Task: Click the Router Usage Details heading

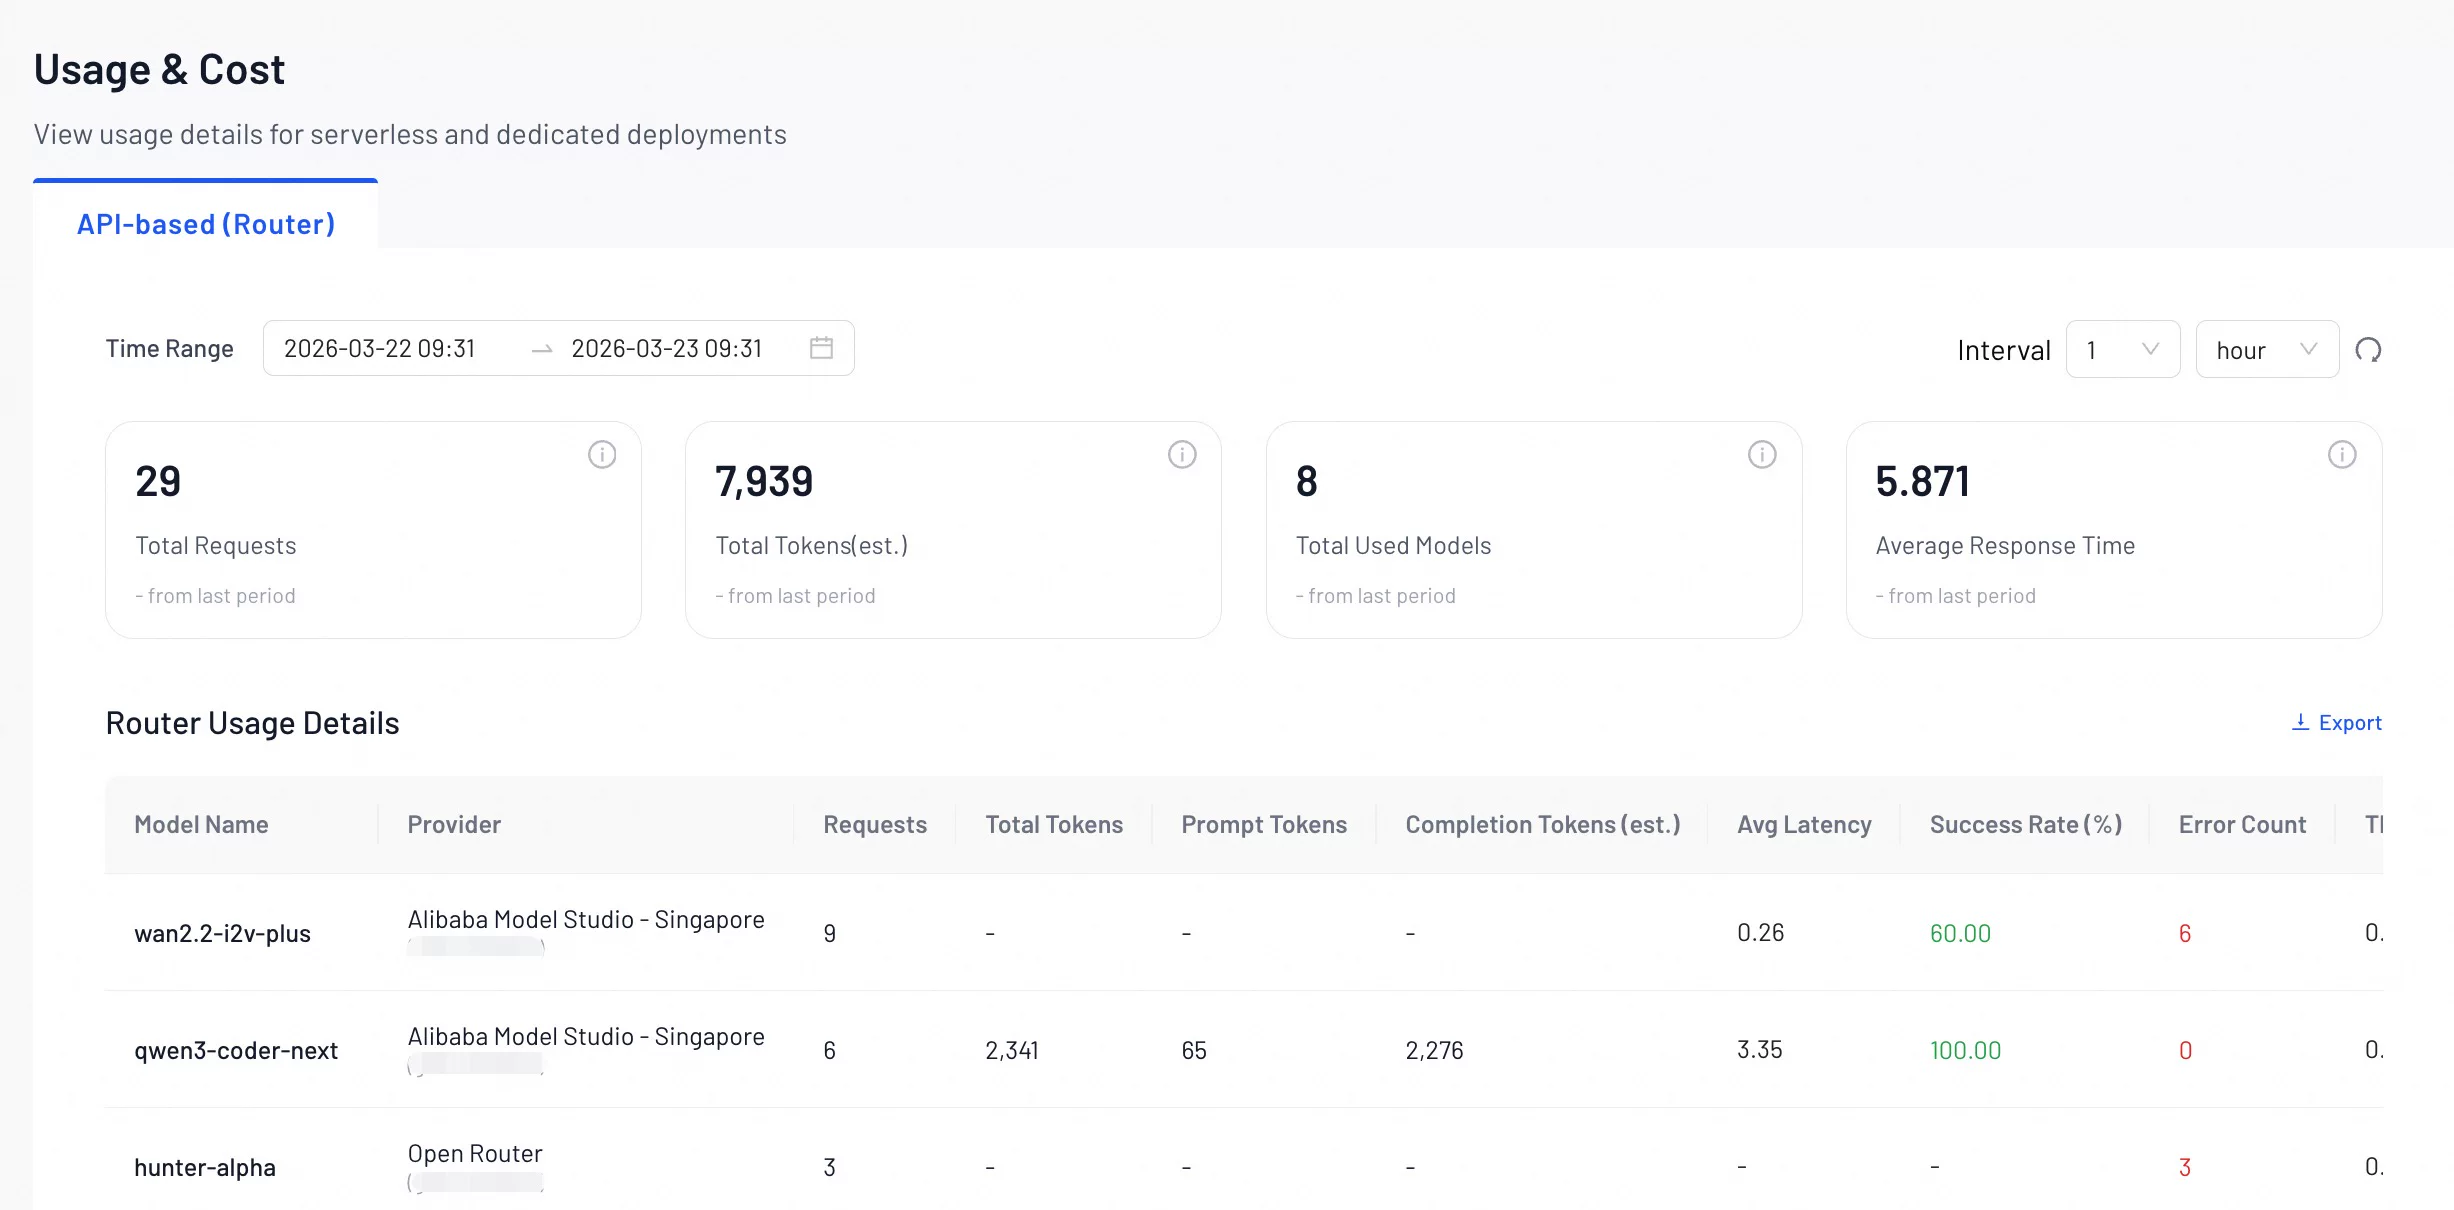Action: (x=252, y=723)
